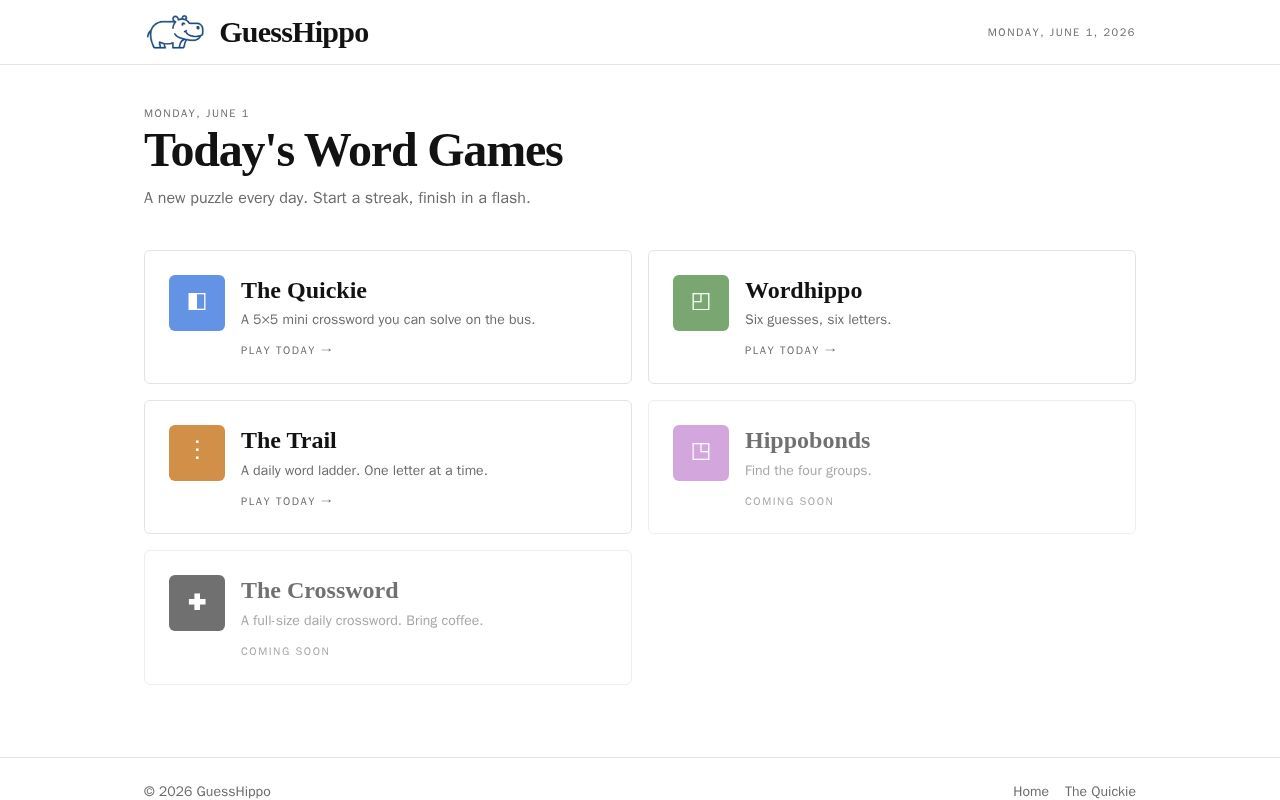Click 'A full-size daily crossword' description
The height and width of the screenshot is (800, 1280).
362,620
